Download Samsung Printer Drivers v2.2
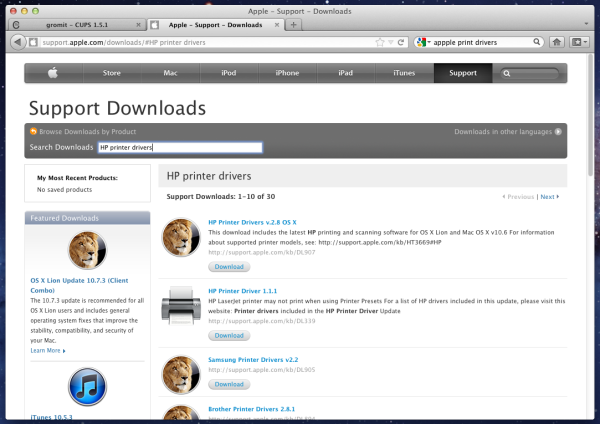 pyautogui.click(x=229, y=384)
